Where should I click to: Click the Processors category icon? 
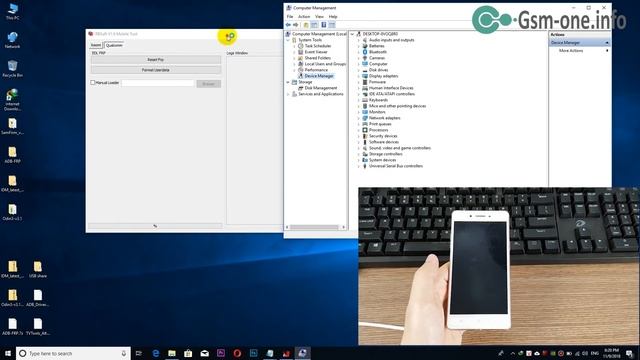click(x=365, y=130)
